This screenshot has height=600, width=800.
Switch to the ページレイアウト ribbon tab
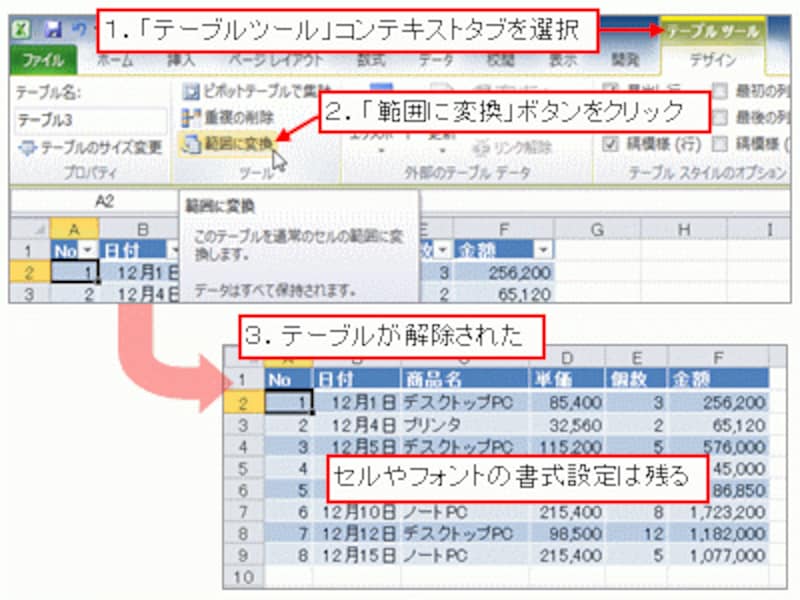(x=276, y=61)
